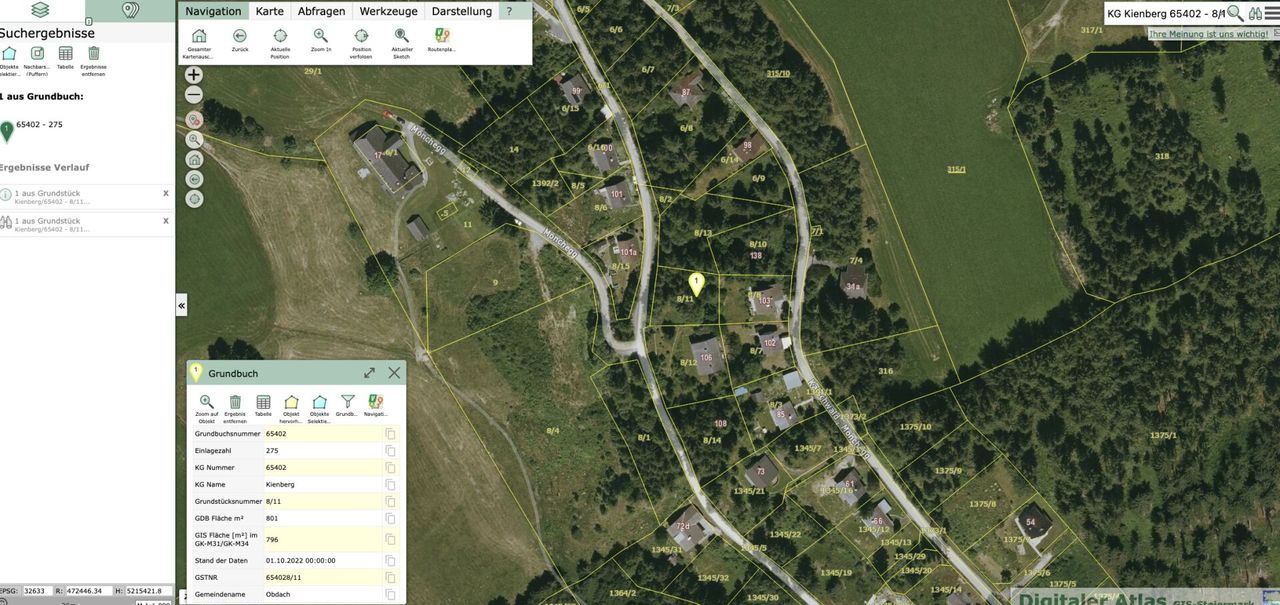Open the Abfragen tab
This screenshot has width=1280, height=605.
[x=321, y=11]
